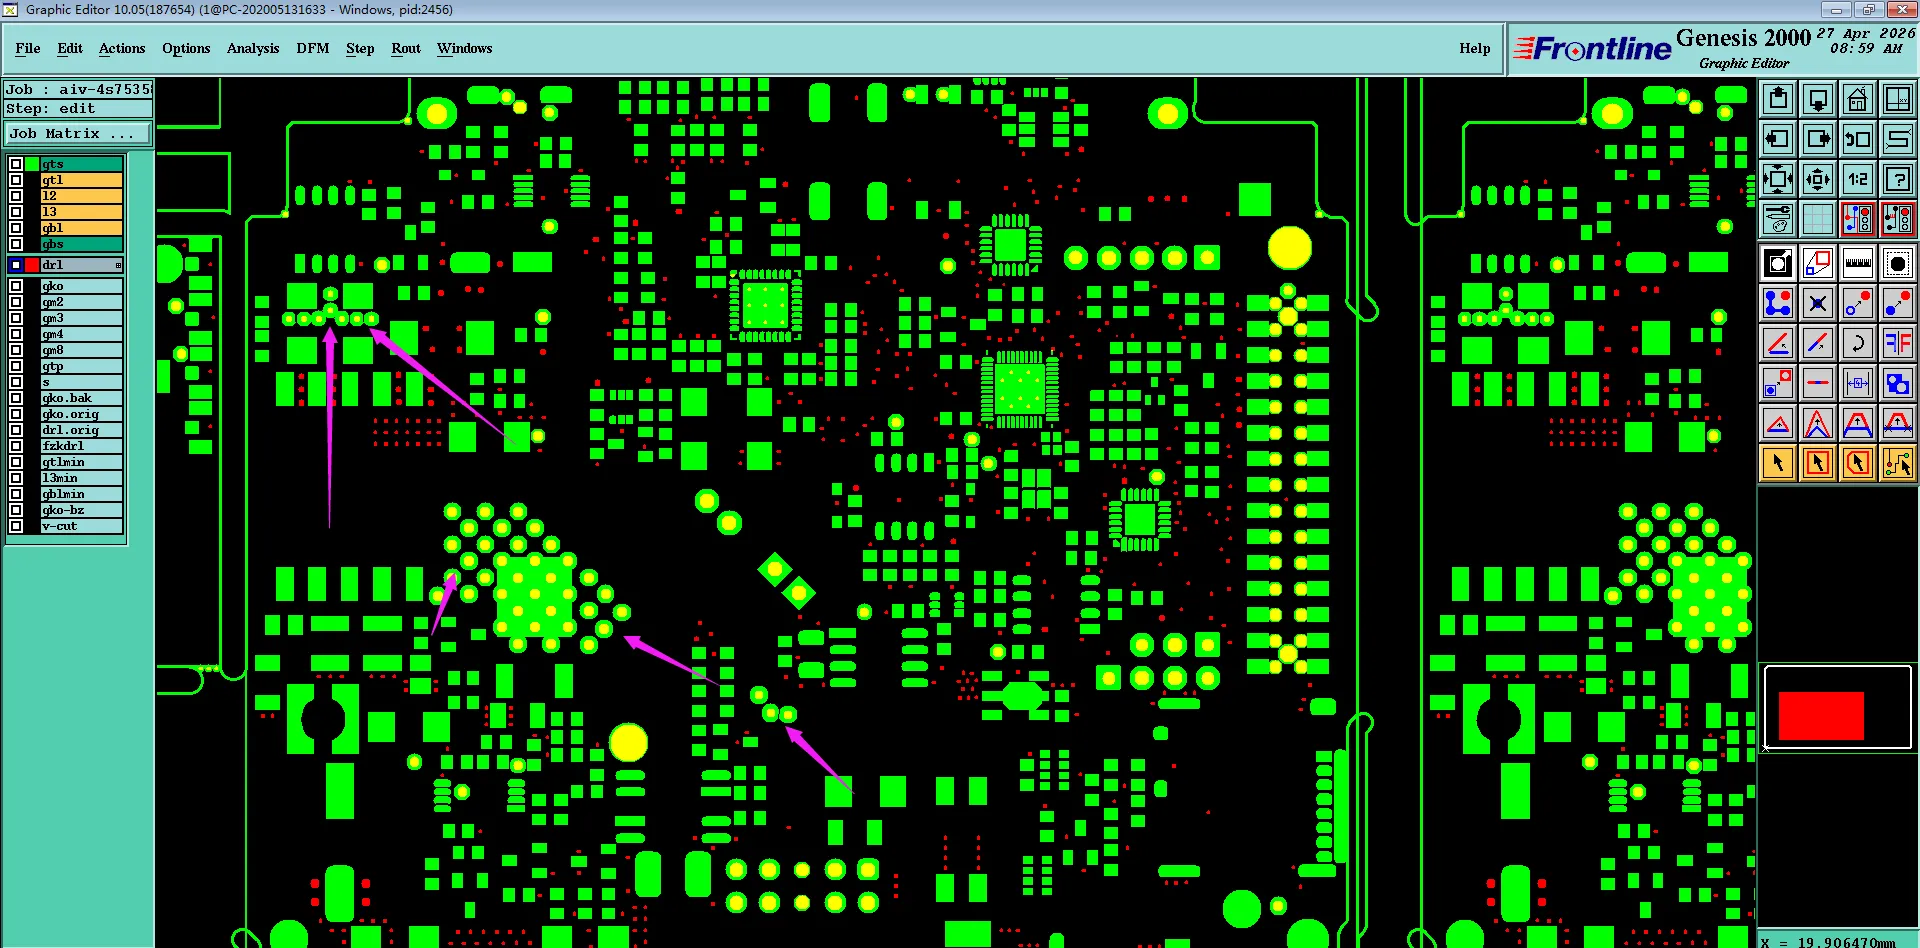
Task: Select the gbs layer name
Action: coord(81,244)
